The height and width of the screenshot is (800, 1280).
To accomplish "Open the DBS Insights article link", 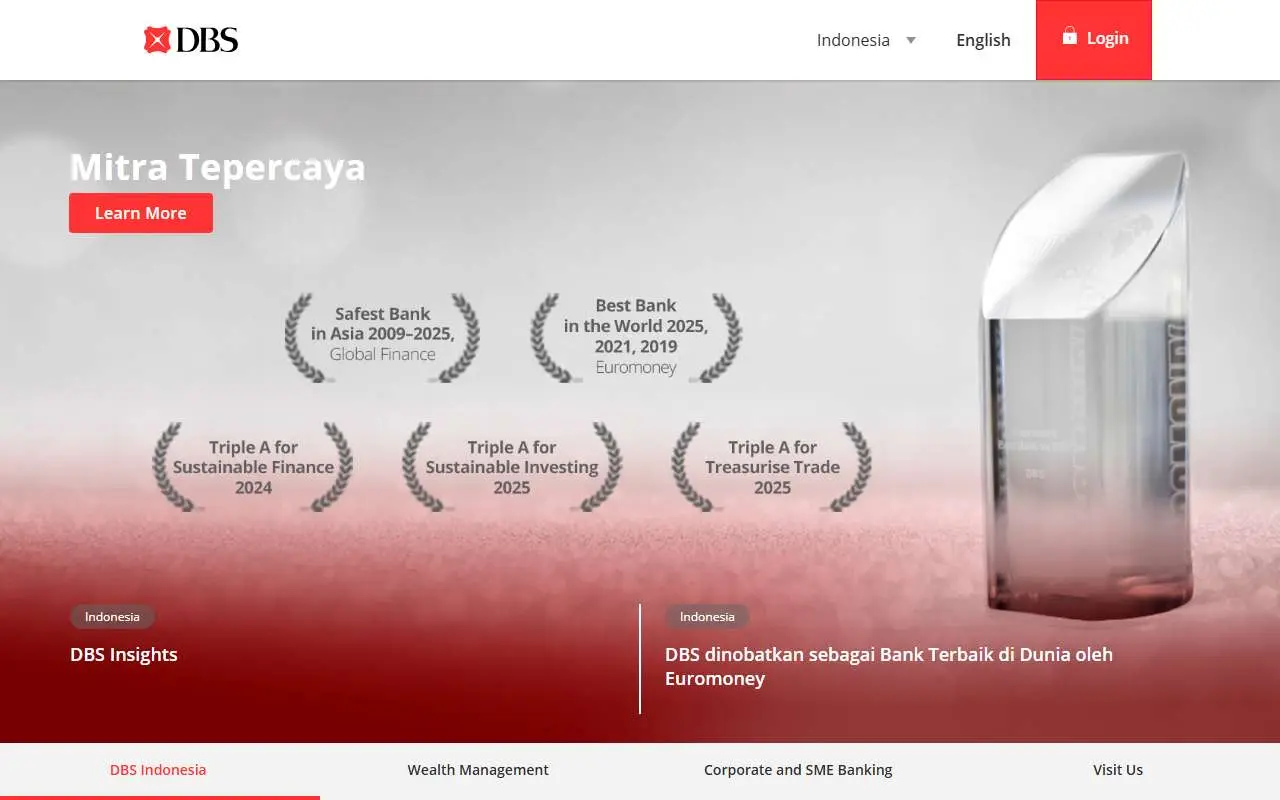I will tap(124, 655).
